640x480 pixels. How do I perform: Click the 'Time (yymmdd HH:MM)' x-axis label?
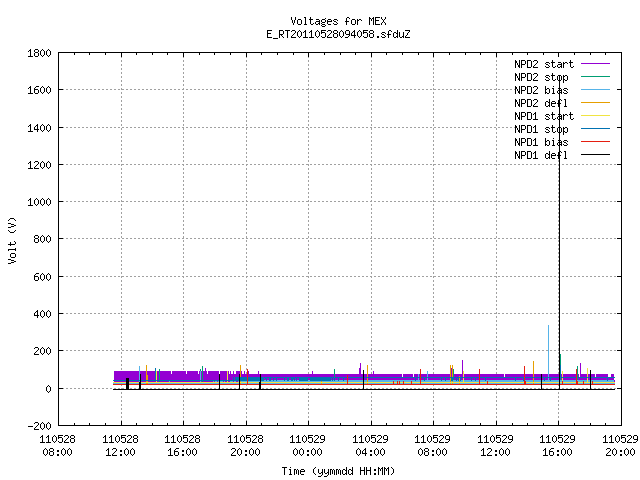pos(338,471)
